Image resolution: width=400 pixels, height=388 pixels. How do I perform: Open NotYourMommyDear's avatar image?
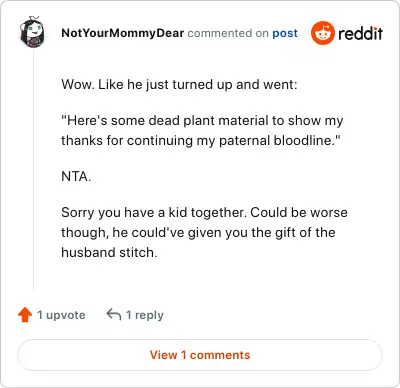[31, 32]
